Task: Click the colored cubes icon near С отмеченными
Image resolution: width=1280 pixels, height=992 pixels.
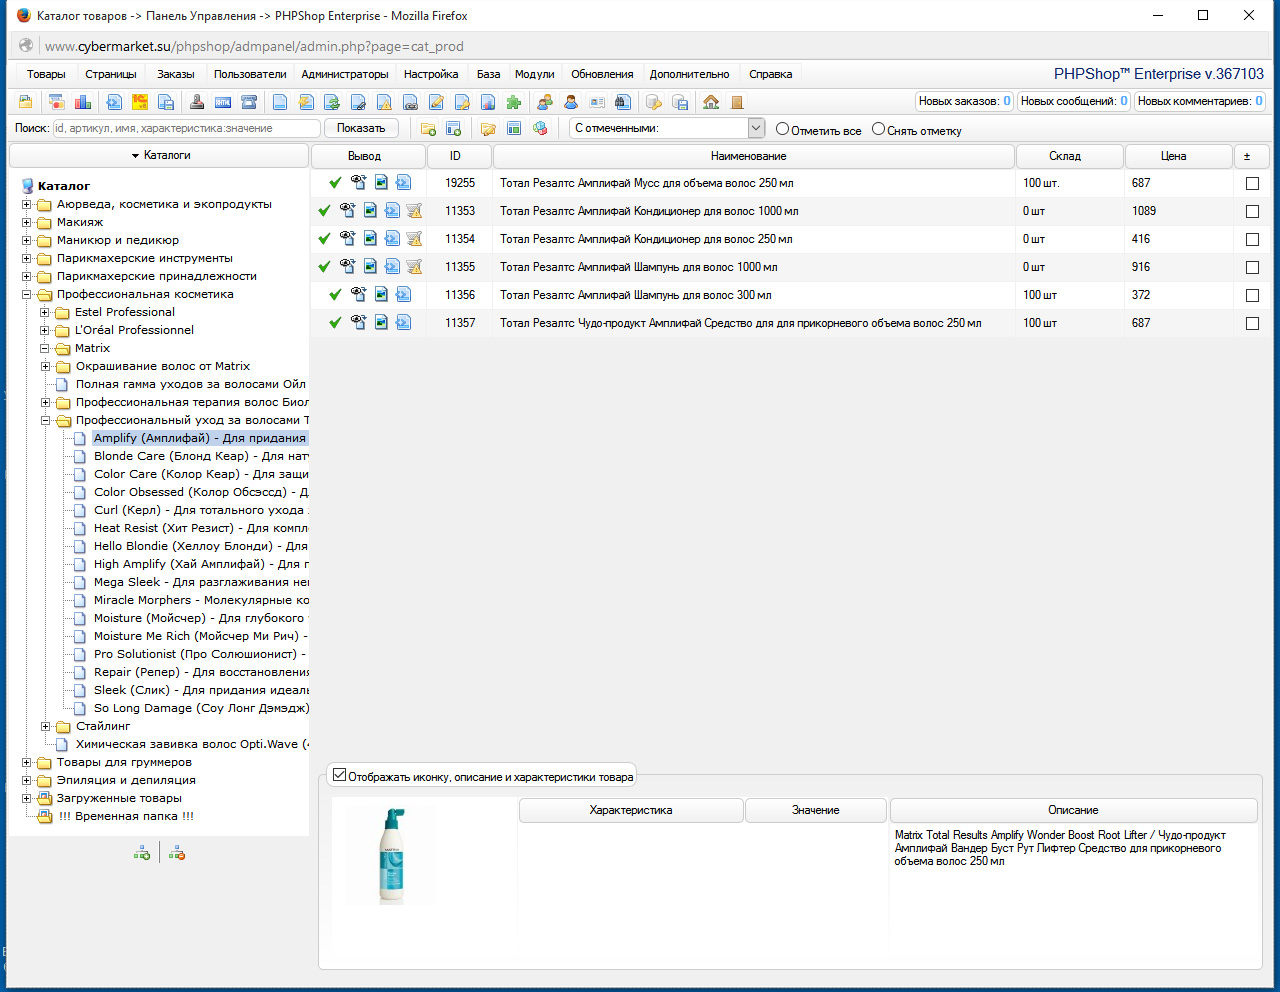Action: tap(540, 129)
